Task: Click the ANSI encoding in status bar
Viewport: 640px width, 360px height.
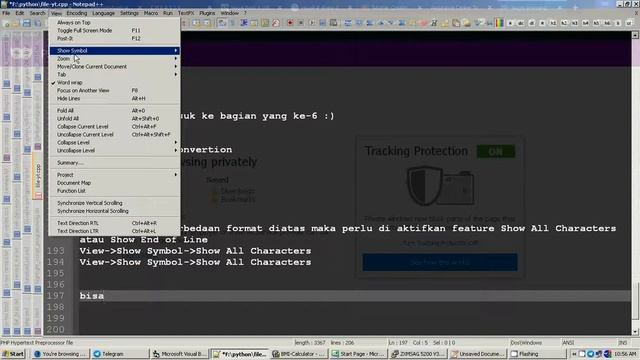Action: point(568,343)
